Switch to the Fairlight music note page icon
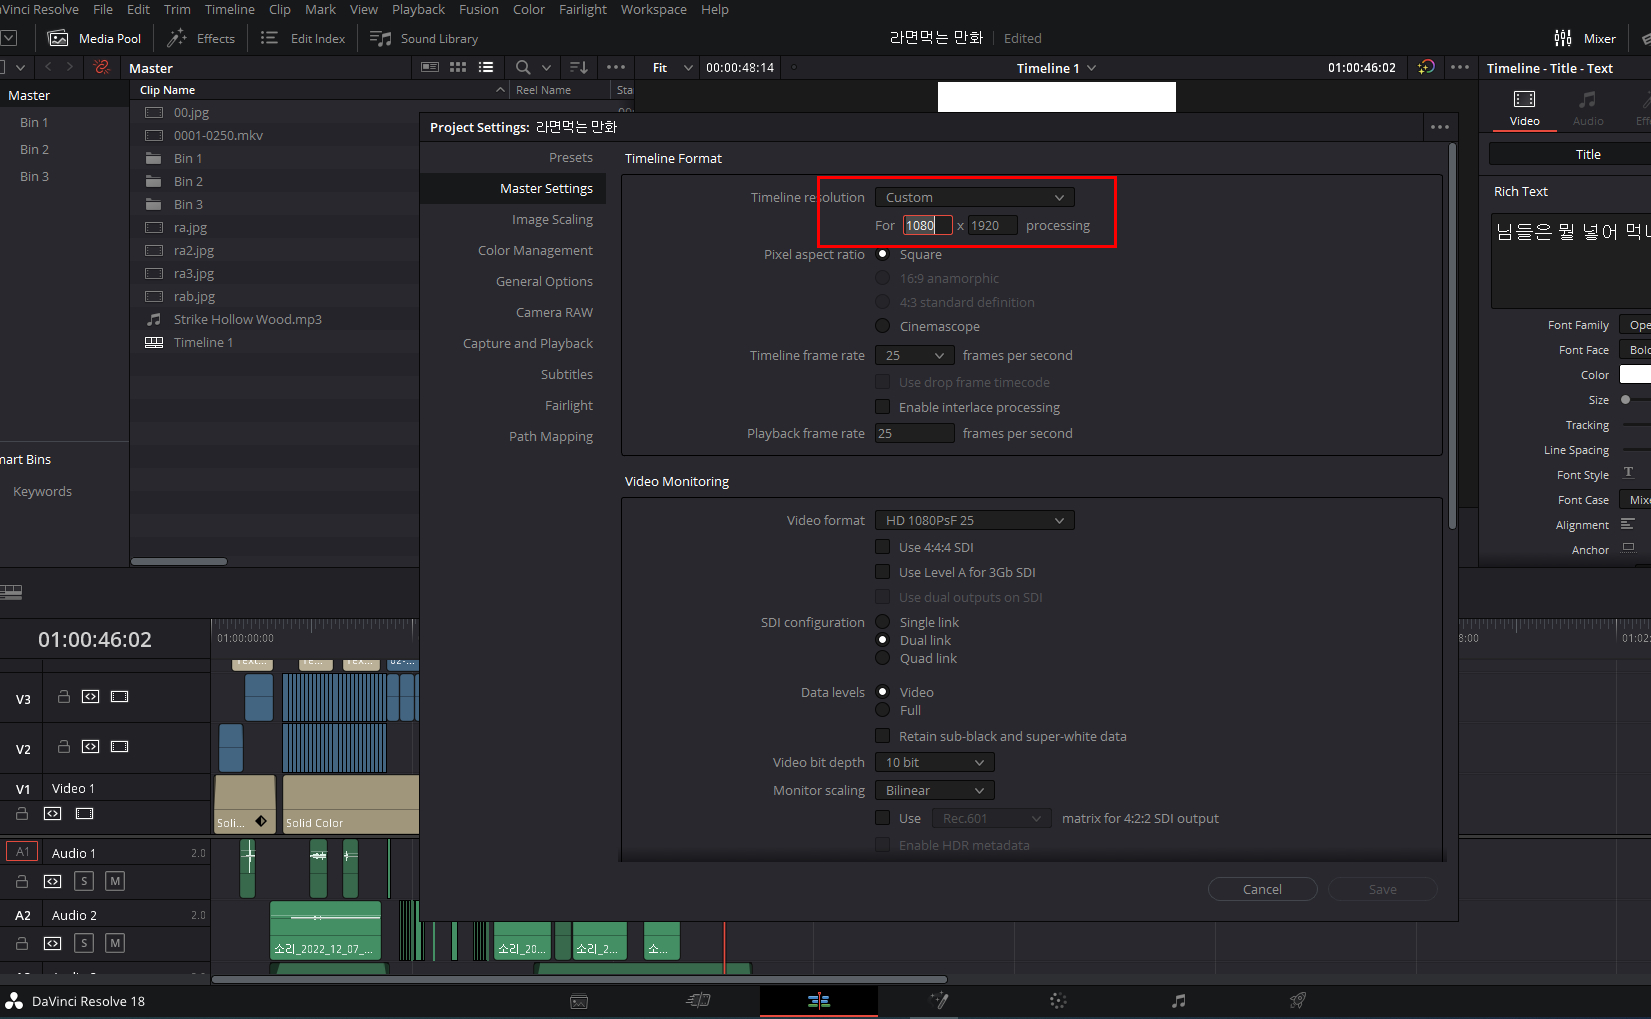 (x=1179, y=1000)
